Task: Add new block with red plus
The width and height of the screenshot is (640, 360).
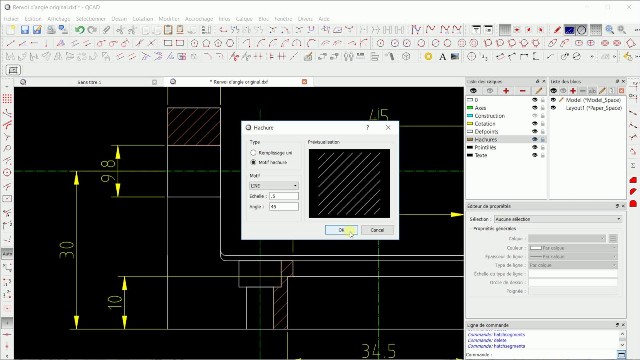Action: tap(573, 91)
